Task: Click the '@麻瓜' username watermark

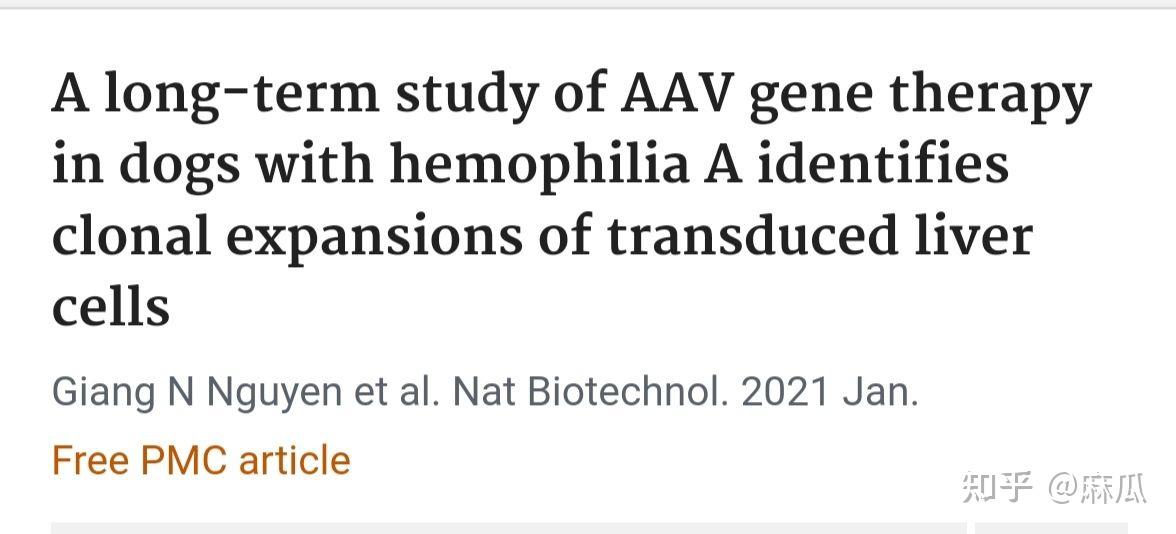Action: (1097, 488)
